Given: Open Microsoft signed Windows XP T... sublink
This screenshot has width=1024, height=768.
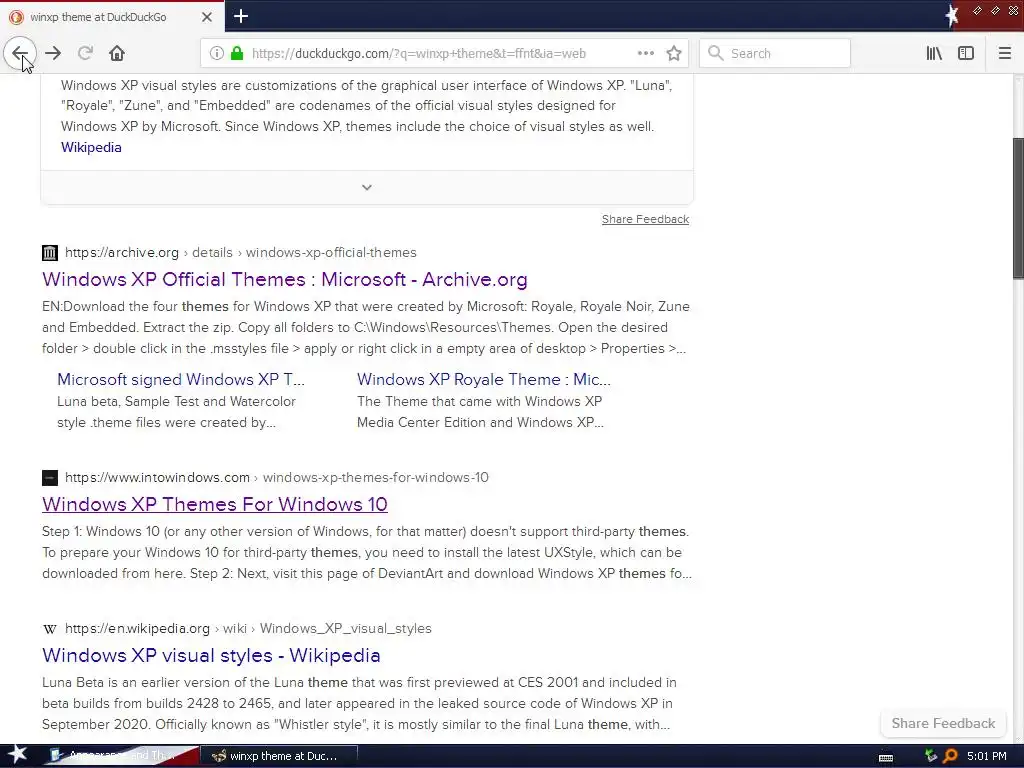Looking at the screenshot, I should point(181,379).
